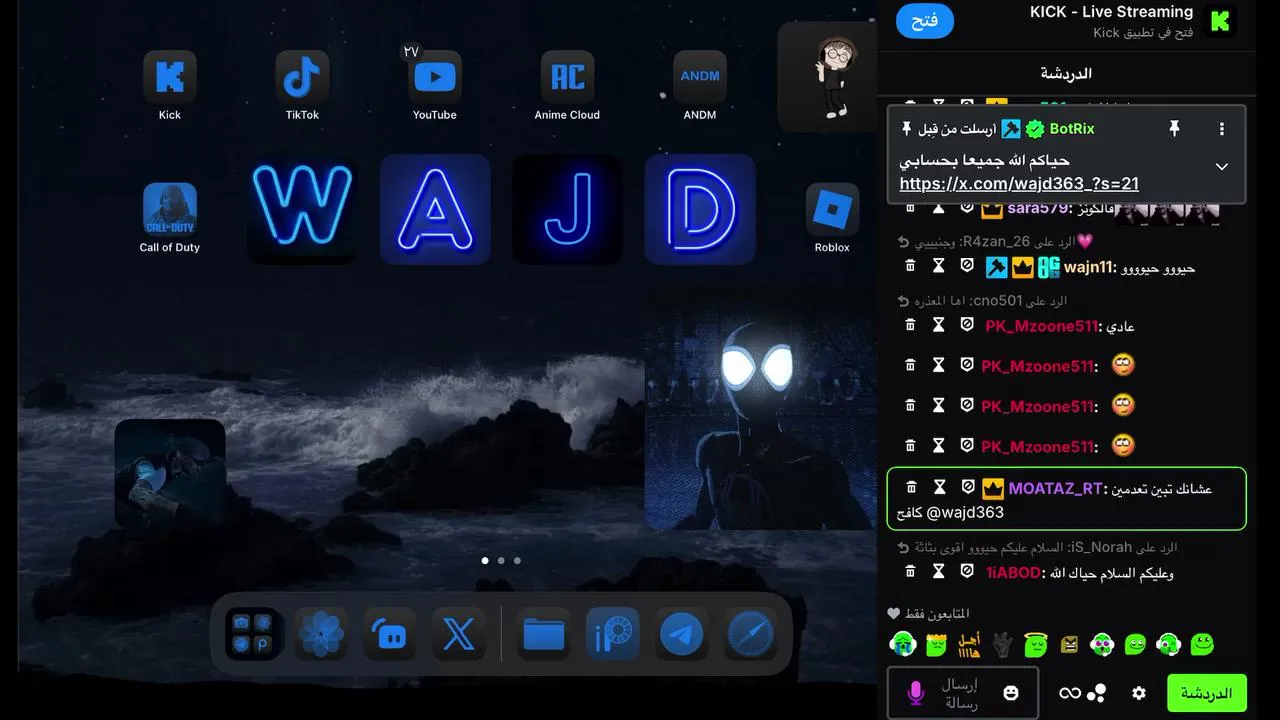
Task: Open the Call of Duty game
Action: [170, 209]
